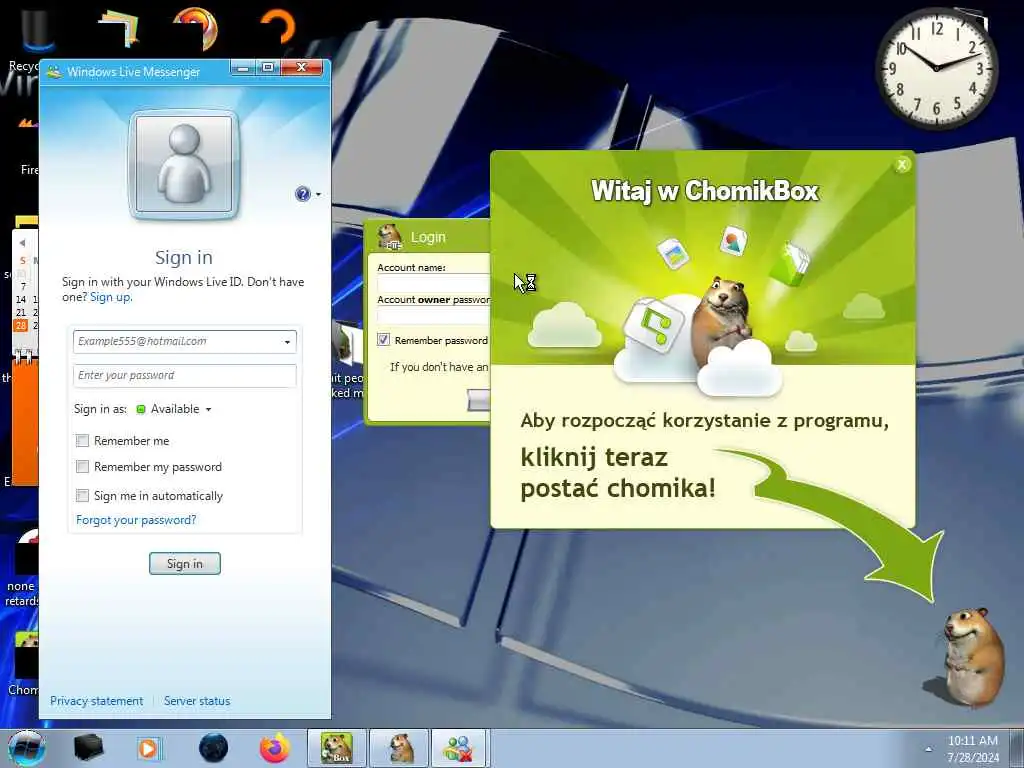Open the Windows Start orb

click(26, 748)
